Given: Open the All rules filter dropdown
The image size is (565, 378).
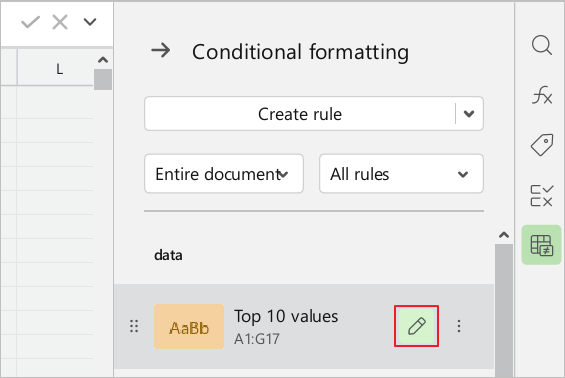Looking at the screenshot, I should (401, 174).
